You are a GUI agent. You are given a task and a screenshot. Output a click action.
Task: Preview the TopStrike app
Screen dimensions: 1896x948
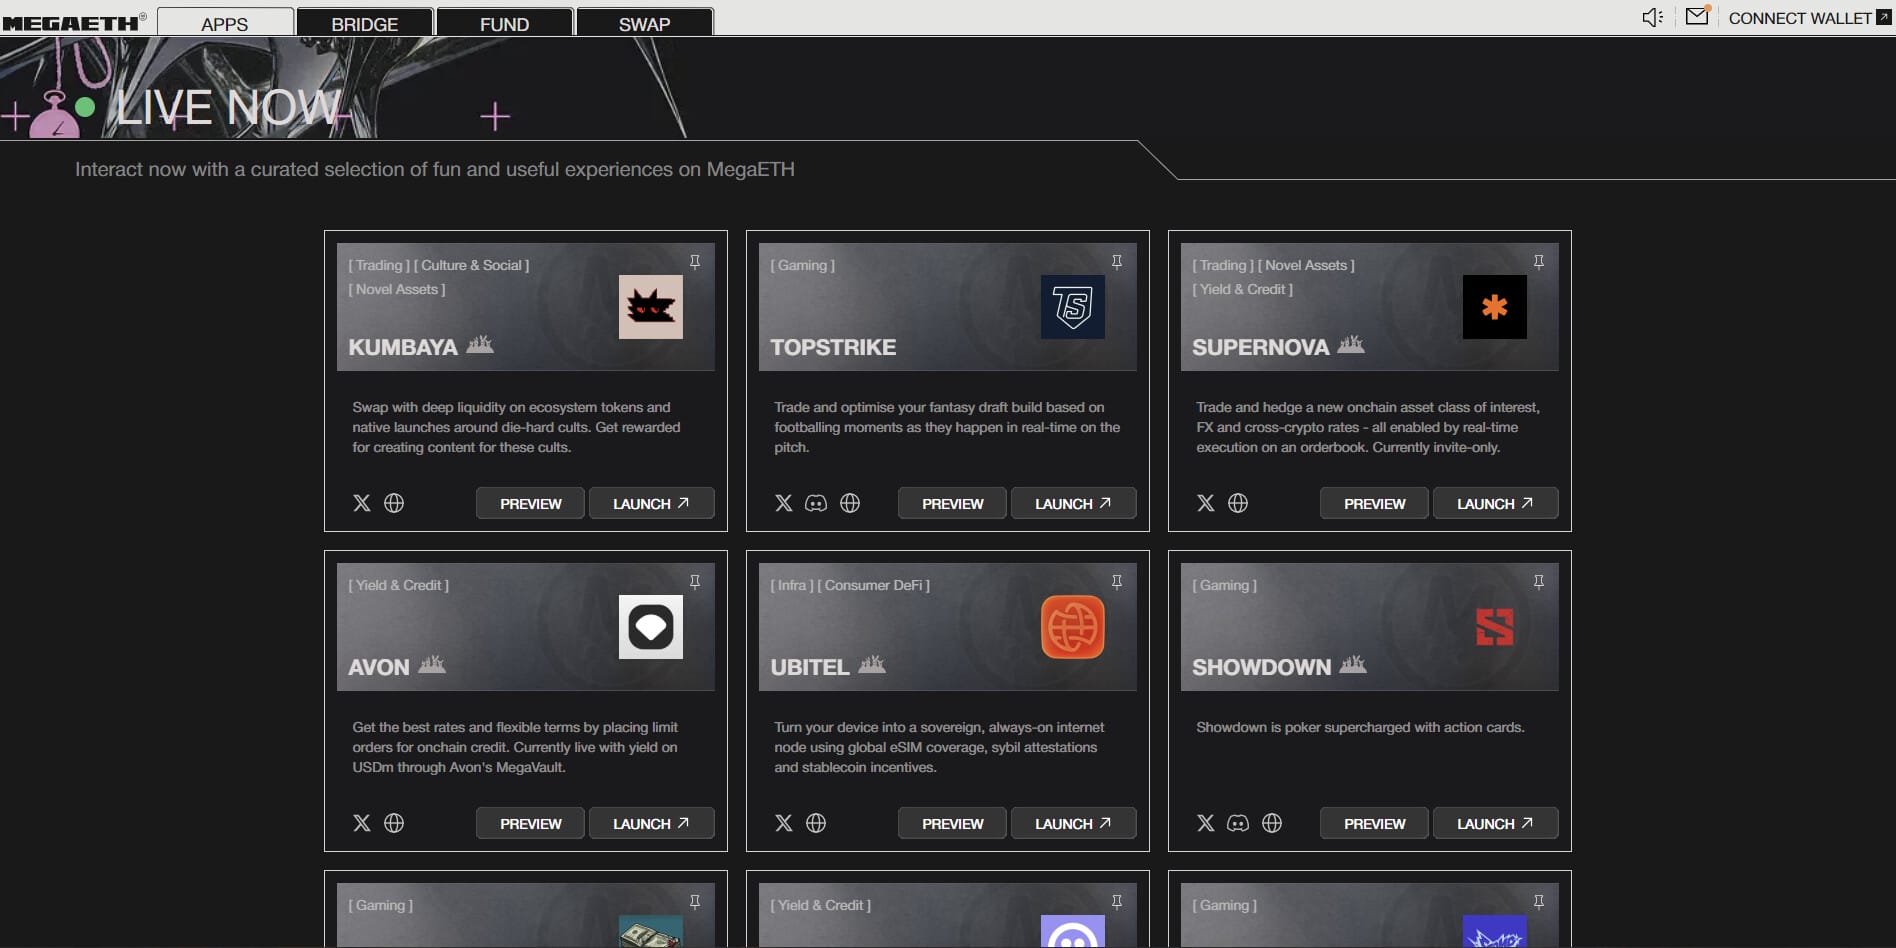click(x=952, y=503)
